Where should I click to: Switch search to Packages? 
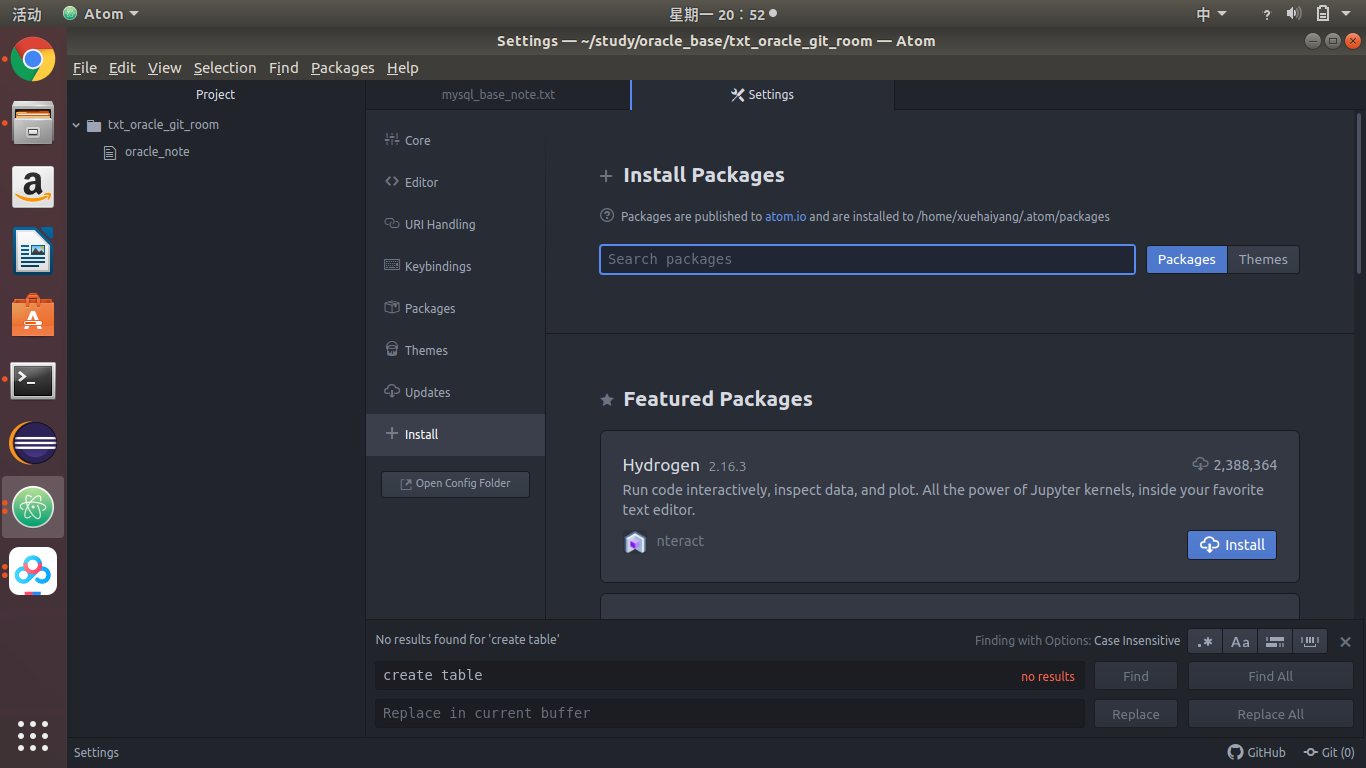[1186, 259]
